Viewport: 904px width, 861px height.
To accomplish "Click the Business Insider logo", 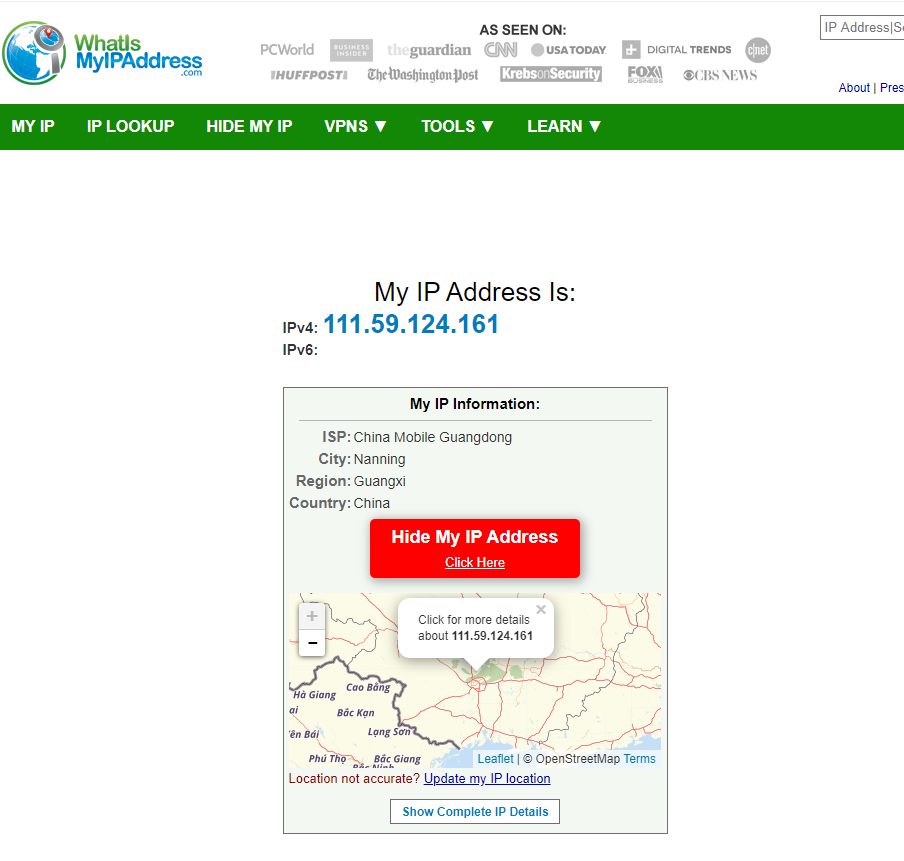I will pos(351,50).
